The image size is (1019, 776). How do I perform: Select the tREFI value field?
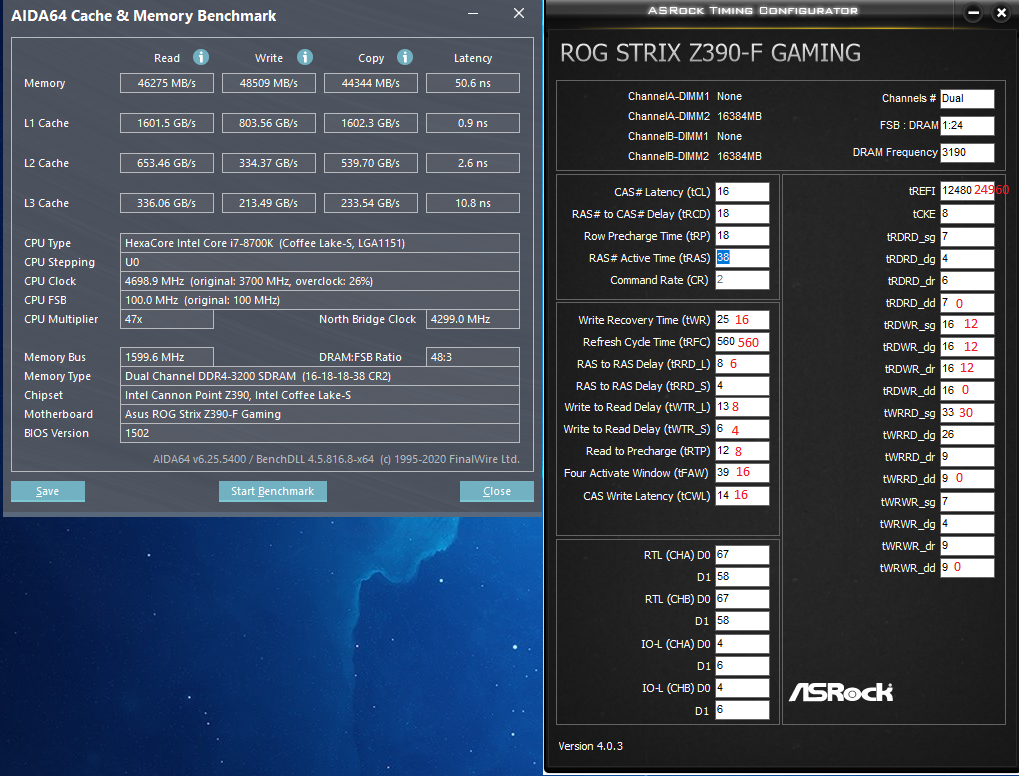967,190
